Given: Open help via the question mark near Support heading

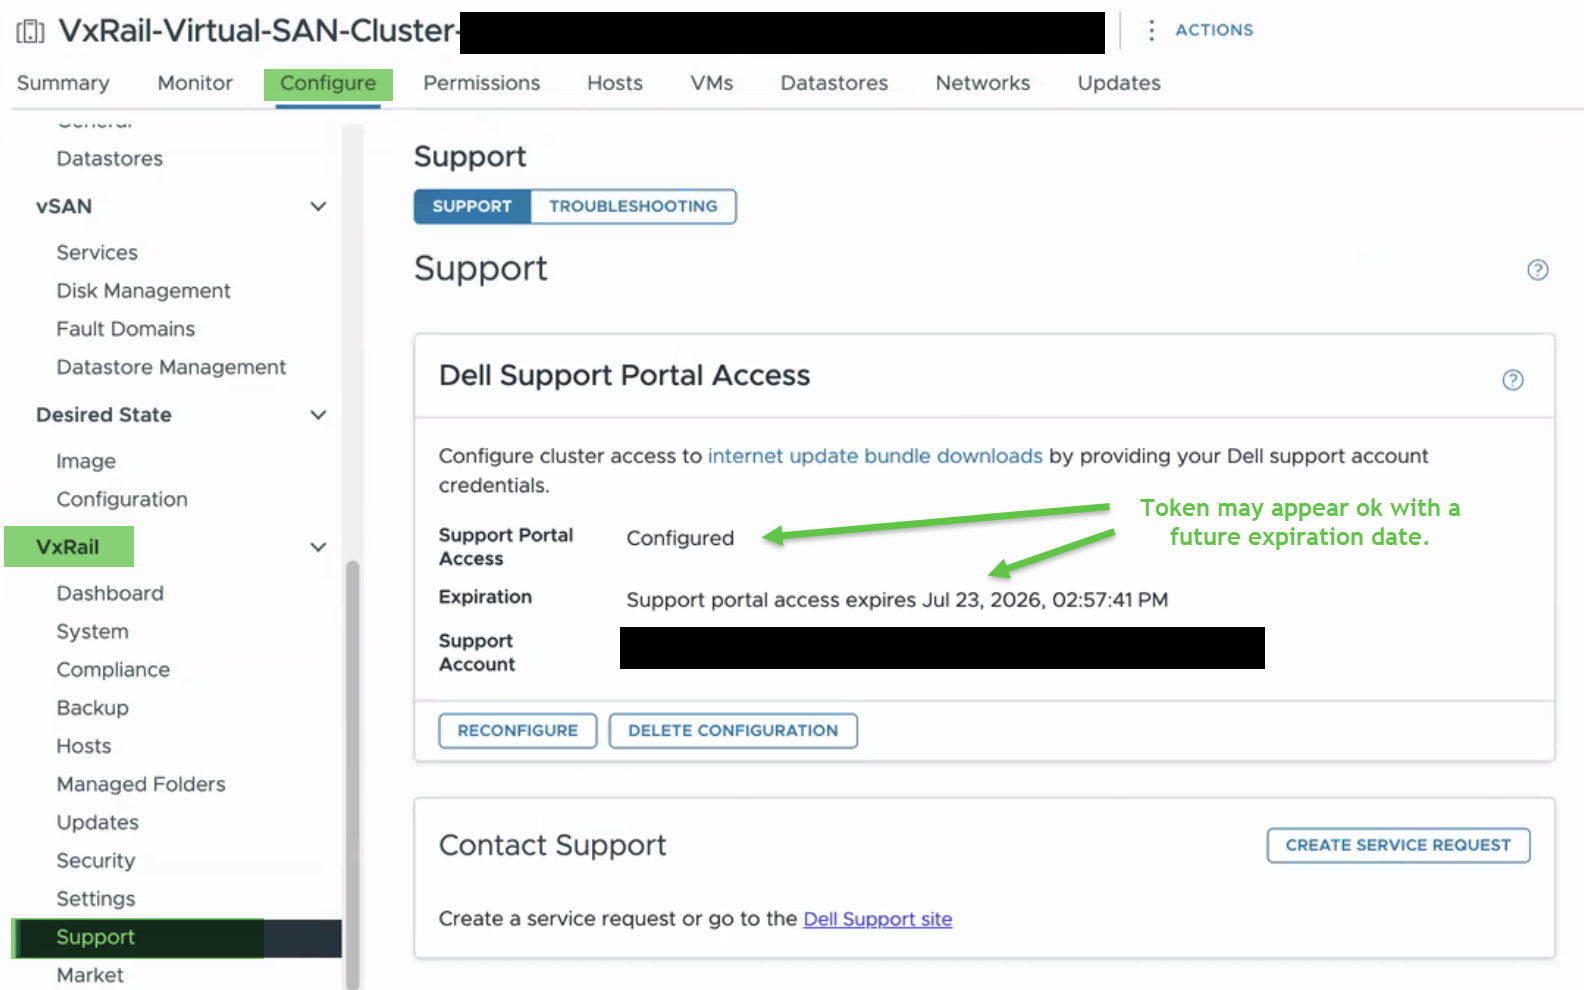Looking at the screenshot, I should coord(1537,269).
